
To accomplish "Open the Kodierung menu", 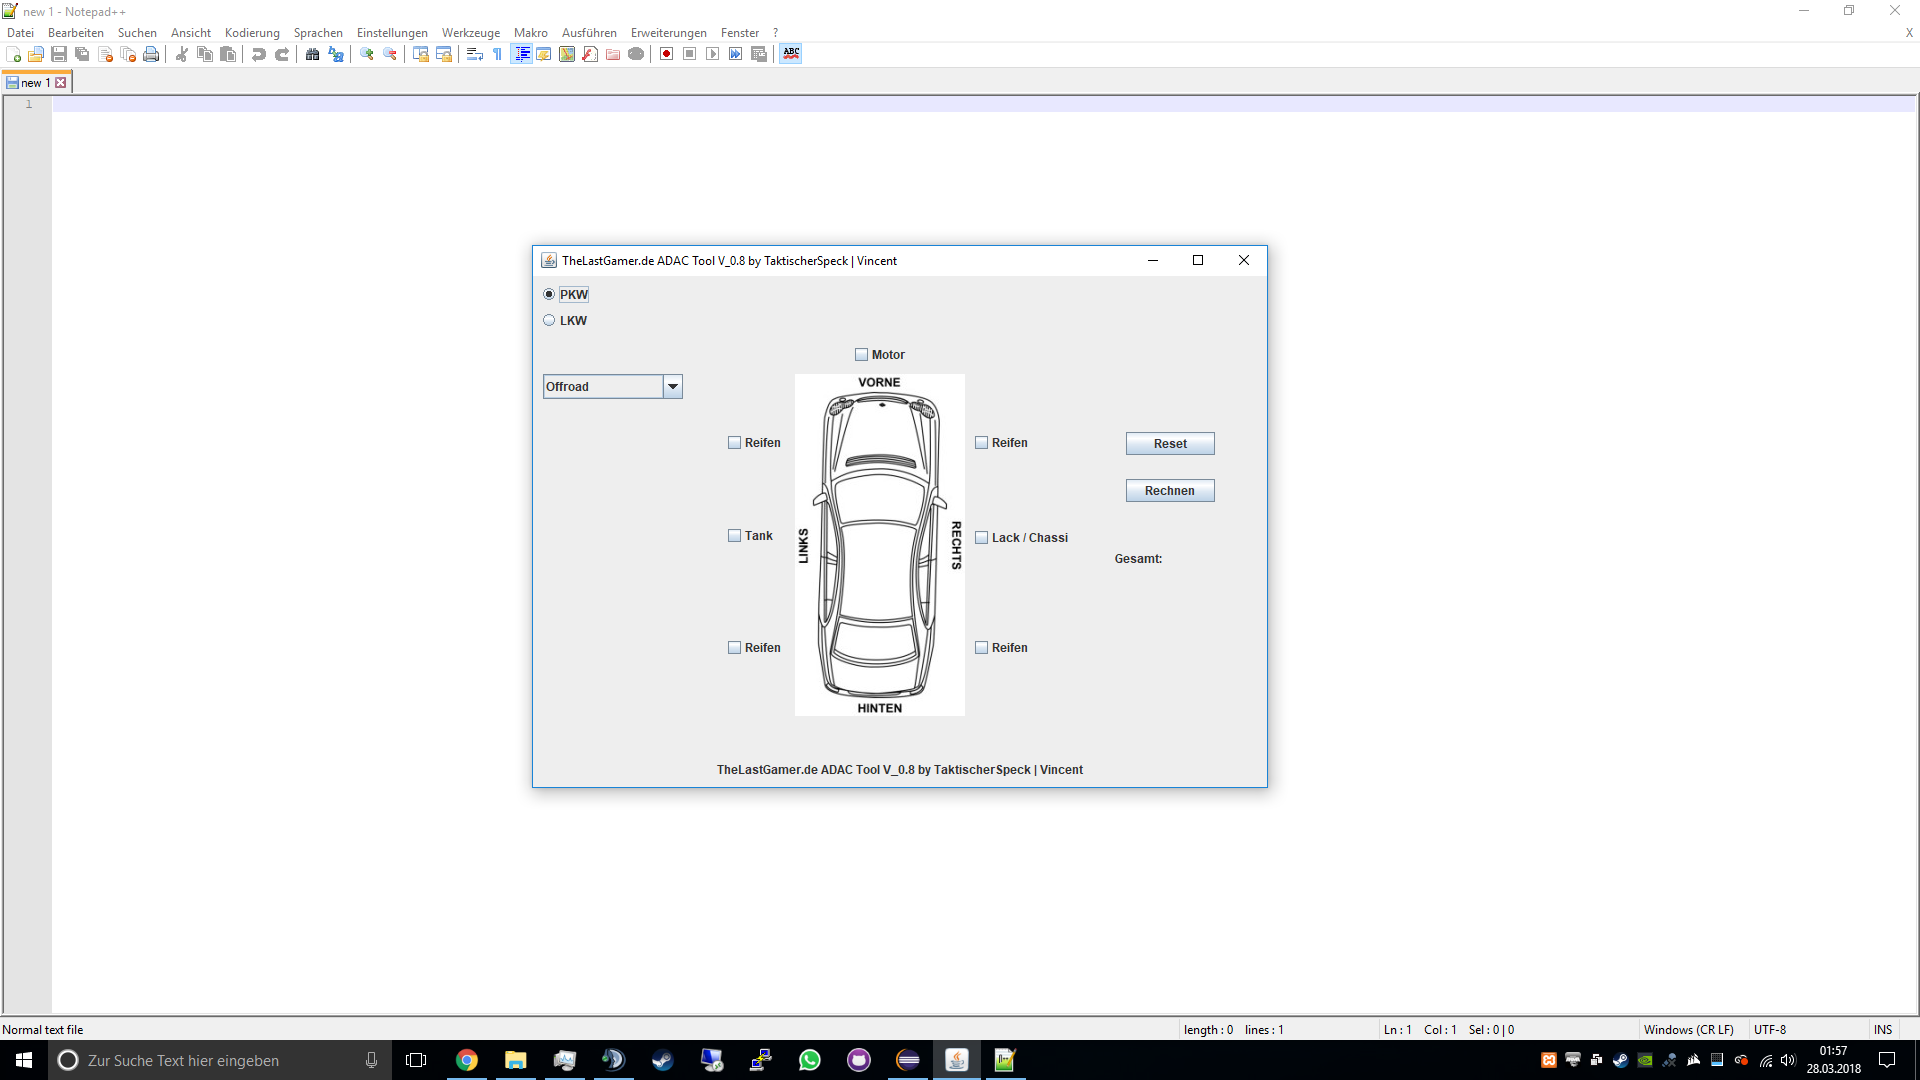I will click(x=252, y=33).
